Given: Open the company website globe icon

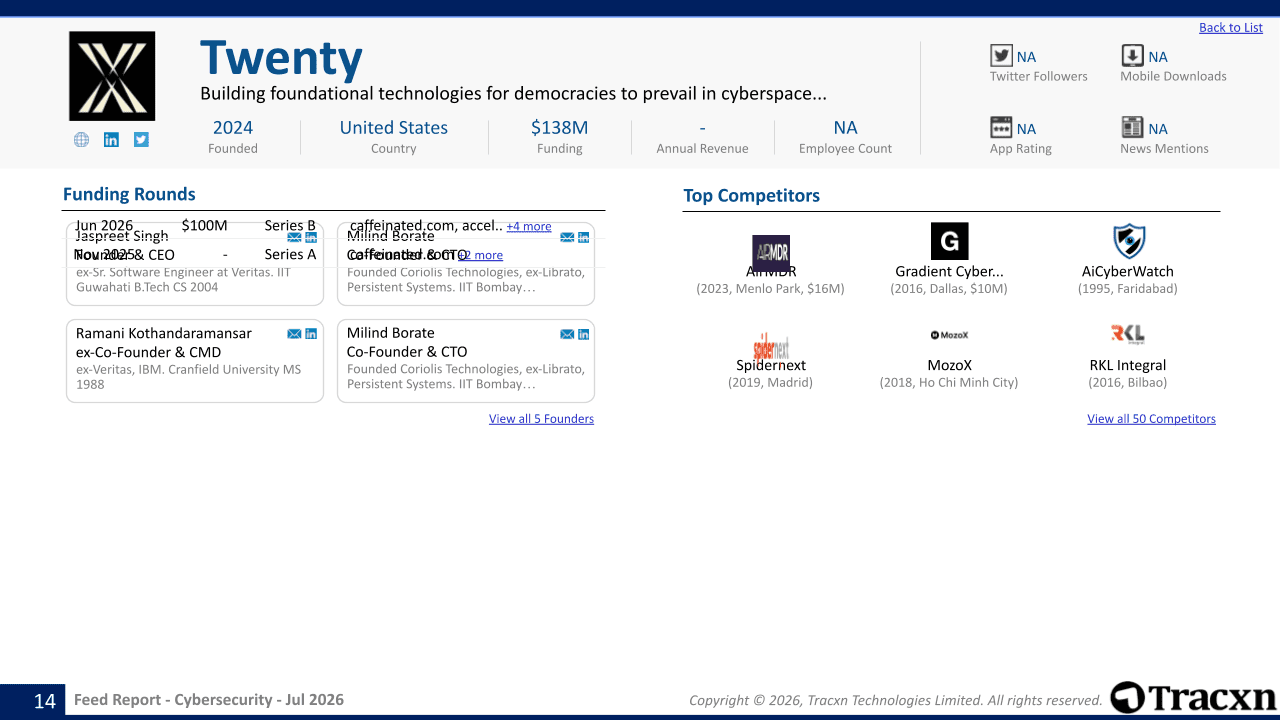Looking at the screenshot, I should tap(82, 140).
